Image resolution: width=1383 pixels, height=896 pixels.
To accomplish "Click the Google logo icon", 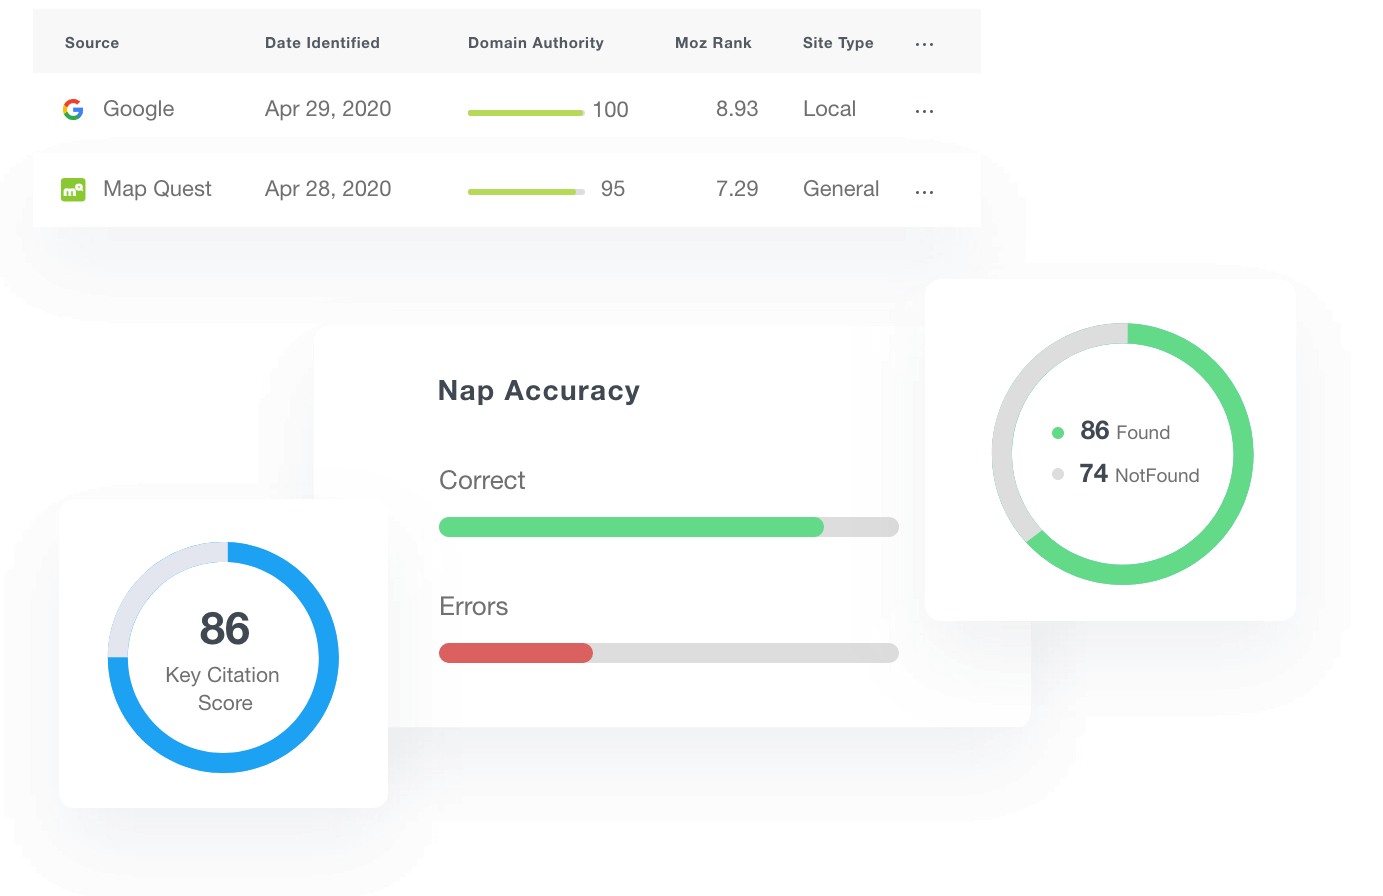I will click(73, 109).
